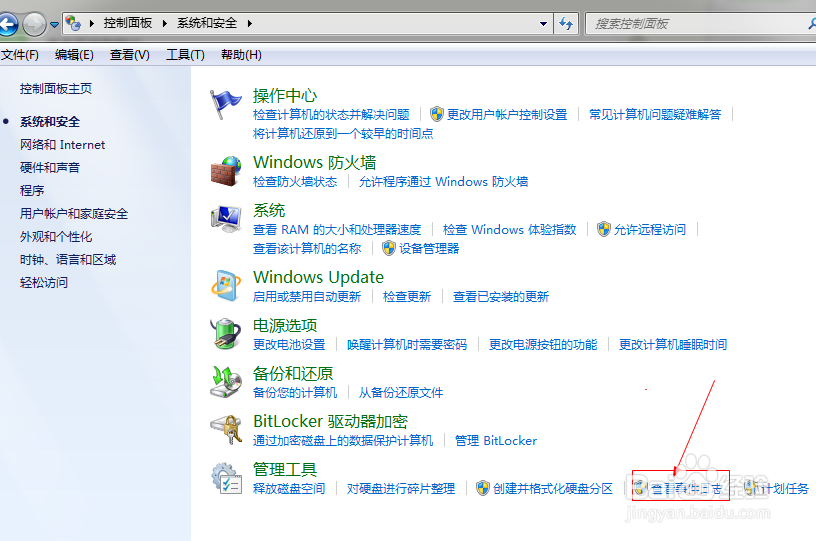Image resolution: width=816 pixels, height=541 pixels.
Task: Click the BitLocker drive and keys icon
Action: click(x=226, y=430)
